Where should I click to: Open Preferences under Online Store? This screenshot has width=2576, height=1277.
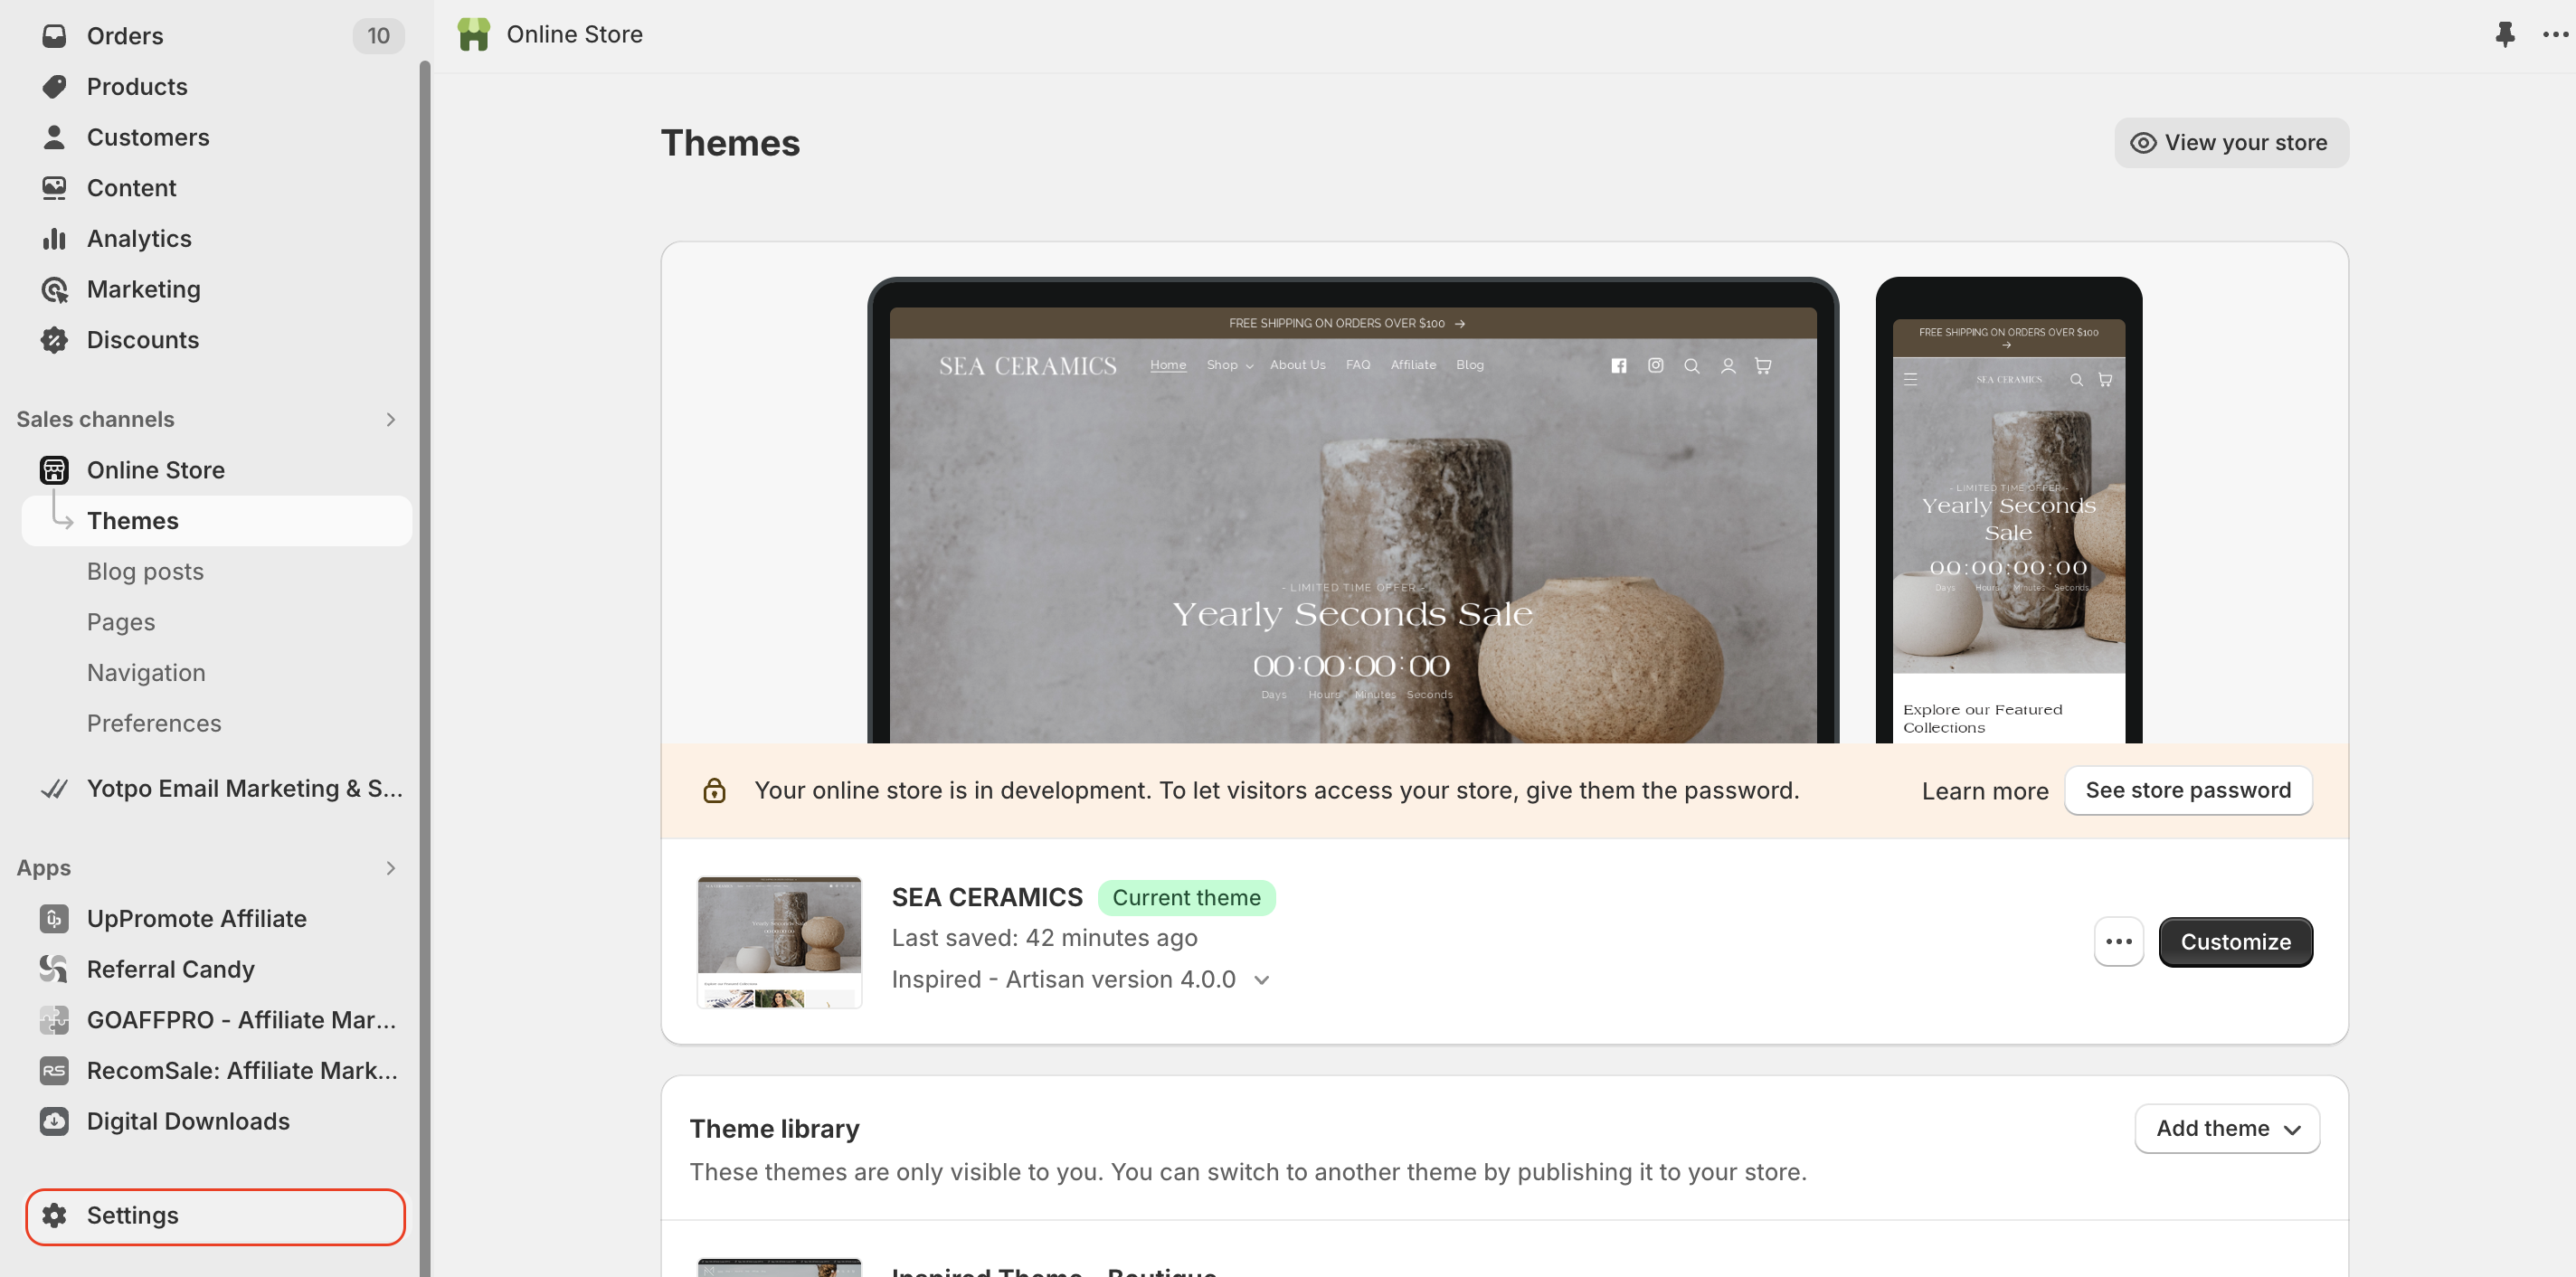tap(154, 724)
